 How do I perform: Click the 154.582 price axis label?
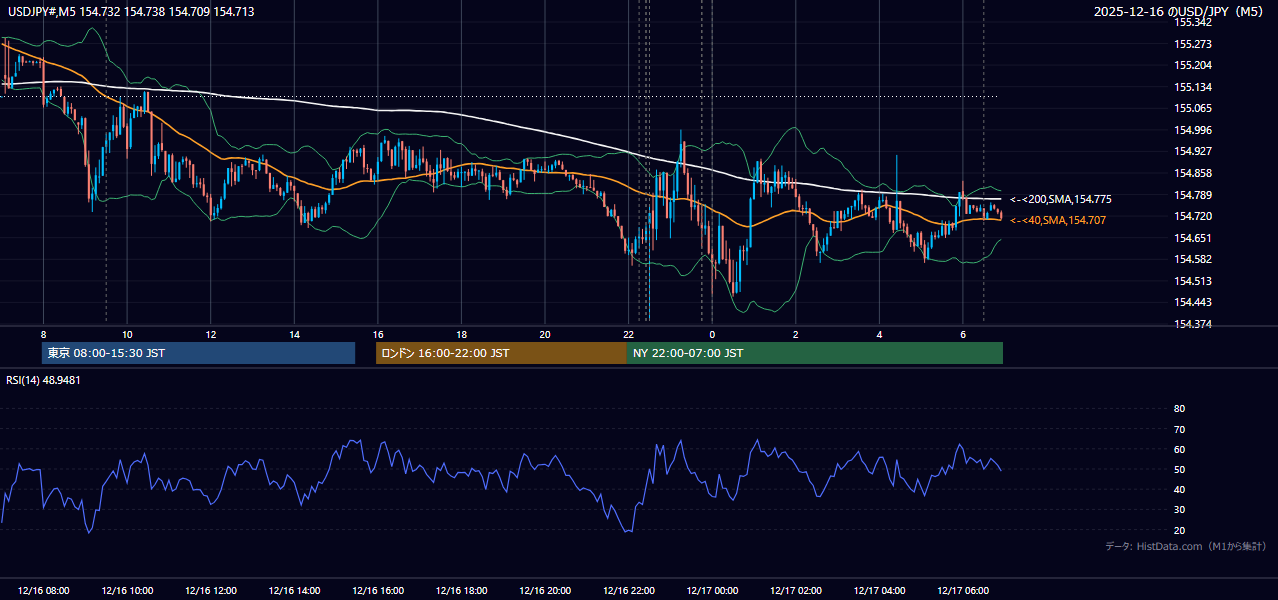pyautogui.click(x=1192, y=259)
